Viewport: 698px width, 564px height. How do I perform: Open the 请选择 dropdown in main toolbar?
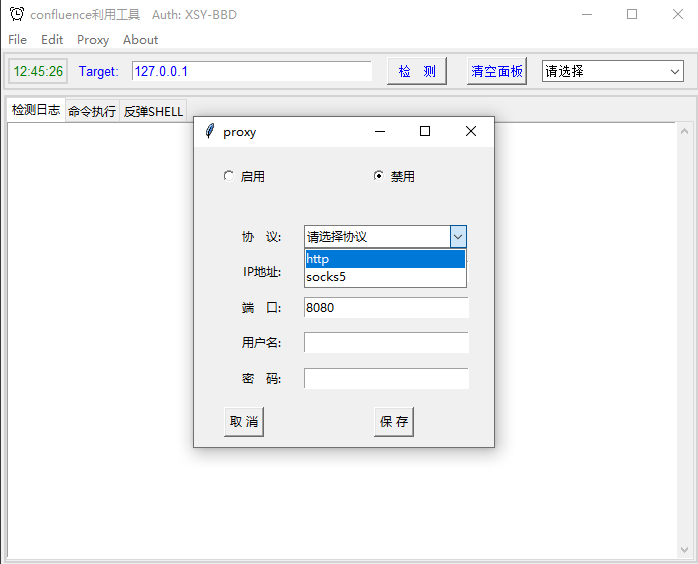pos(613,71)
